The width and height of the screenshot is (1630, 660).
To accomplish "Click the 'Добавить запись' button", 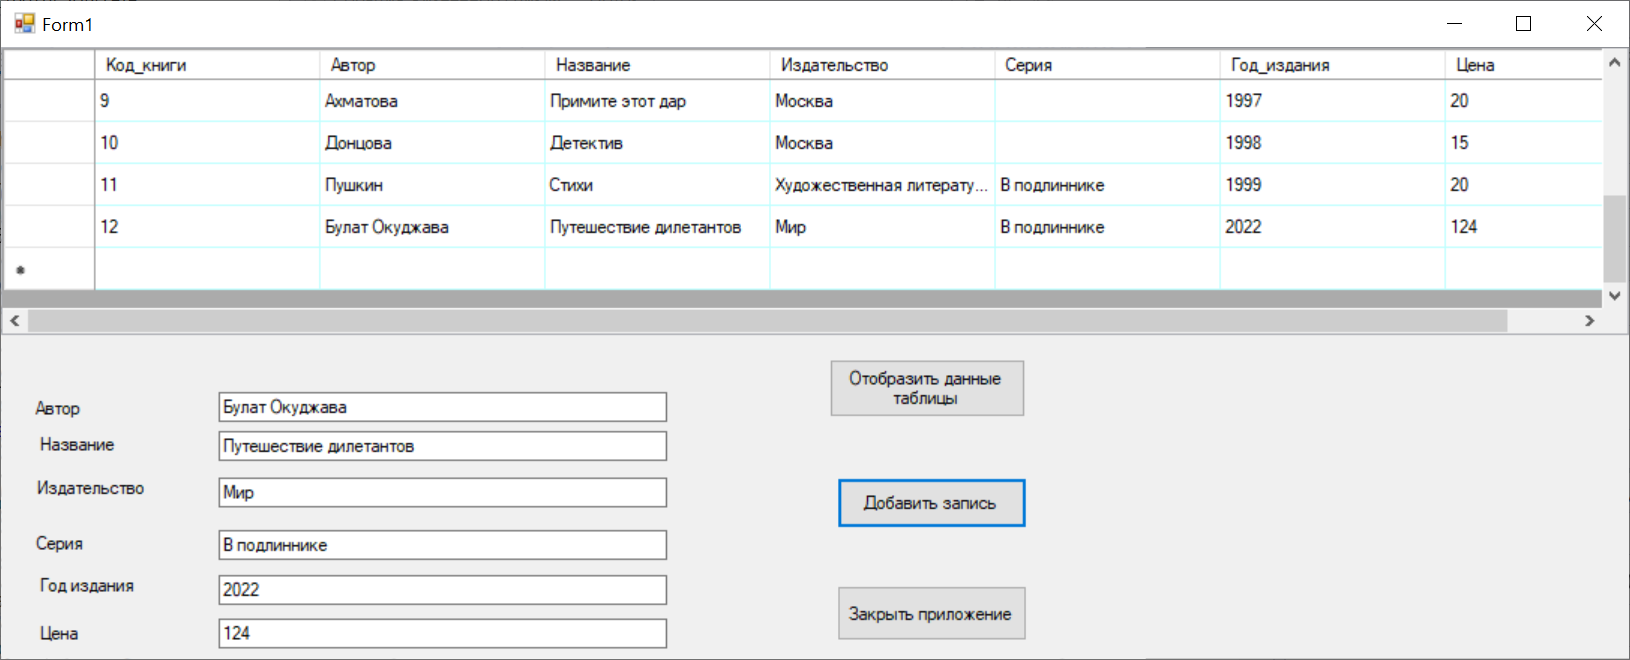I will (x=931, y=503).
